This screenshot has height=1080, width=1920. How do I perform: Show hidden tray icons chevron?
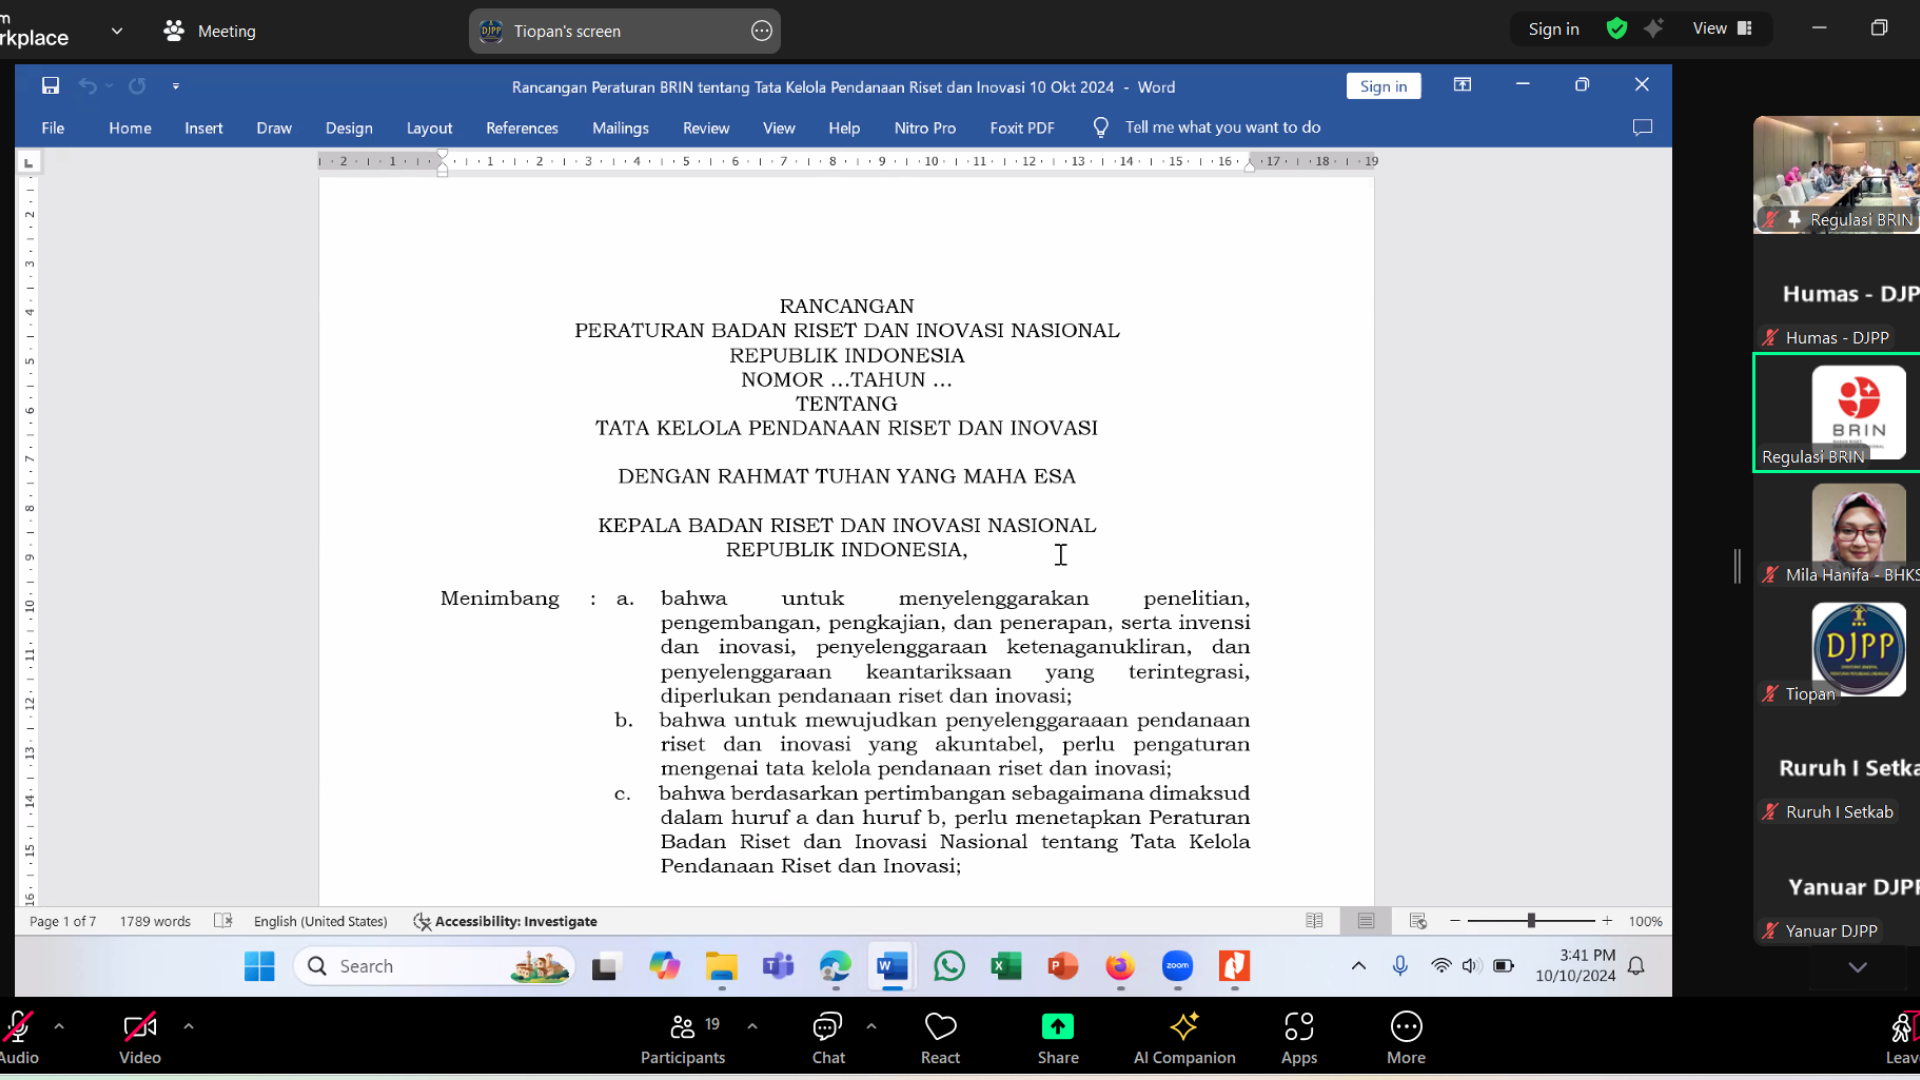[x=1358, y=966]
